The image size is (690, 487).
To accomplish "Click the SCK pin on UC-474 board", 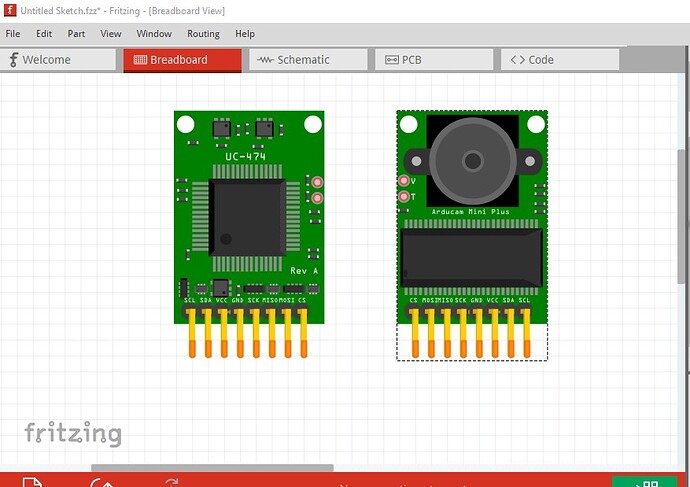I will [x=255, y=333].
